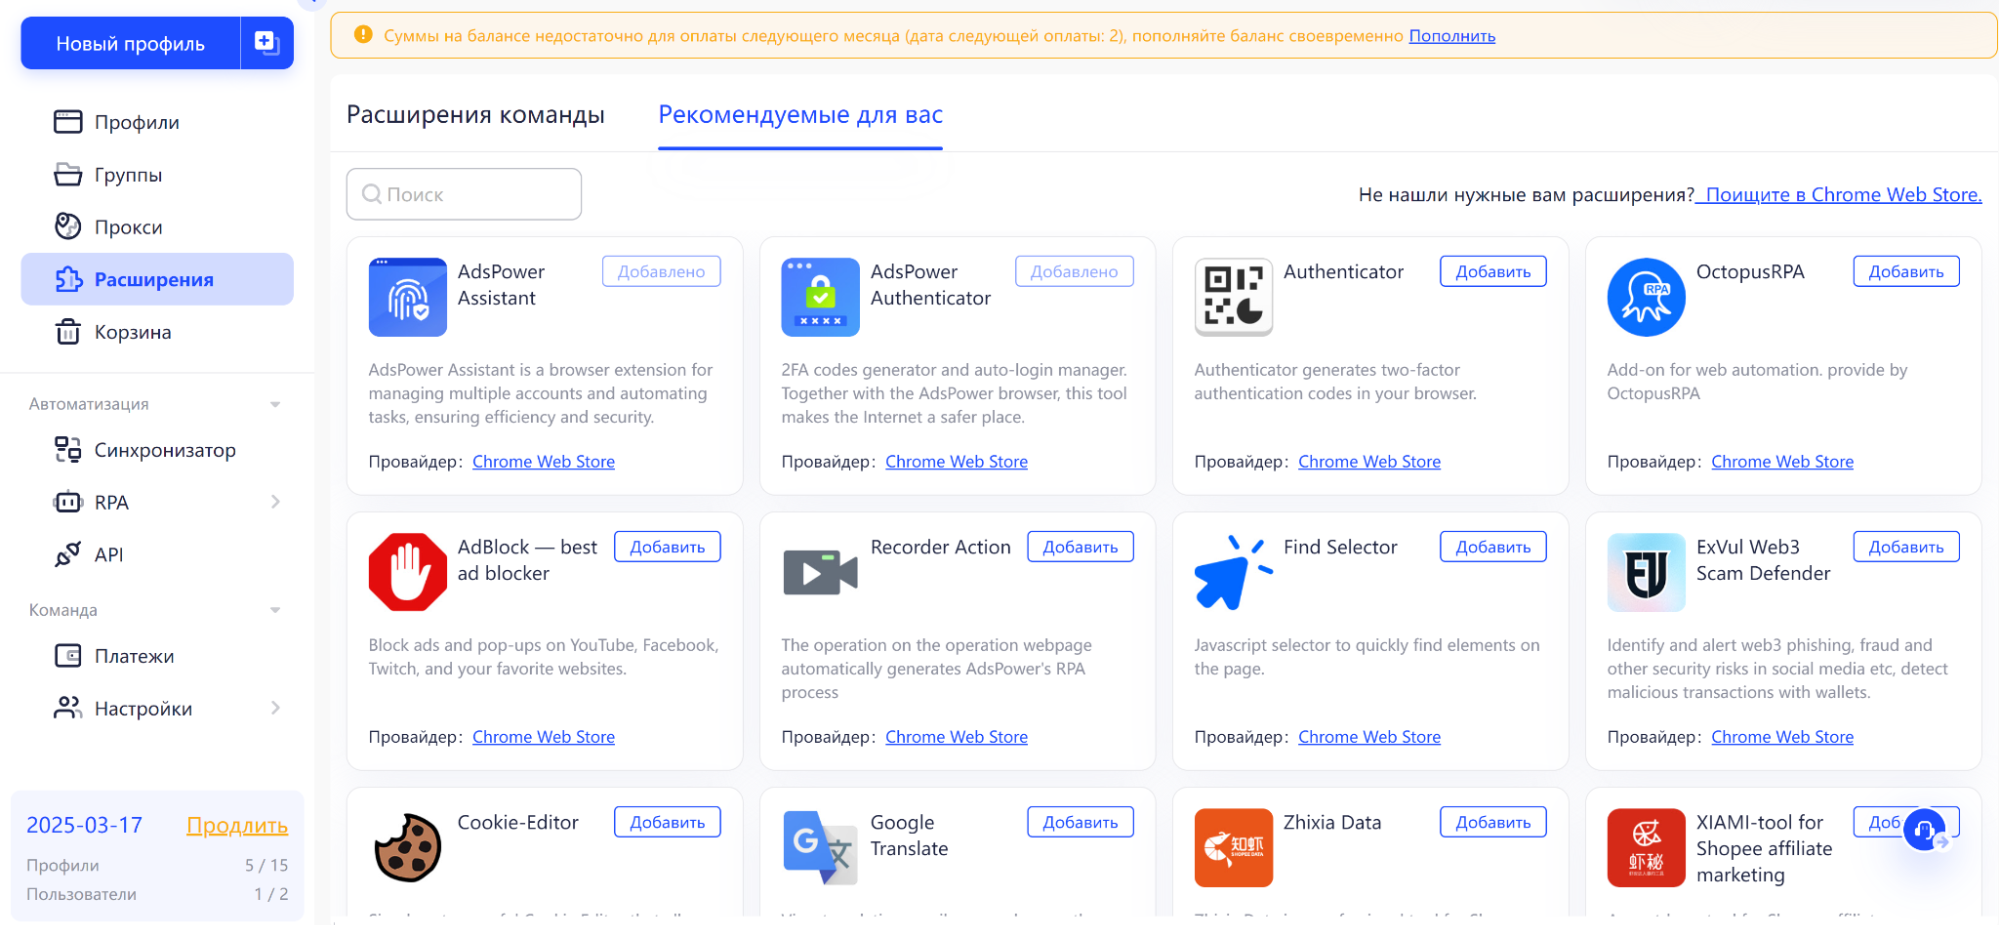Click the Пополнить link in the warning banner
The width and height of the screenshot is (1999, 926).
1452,36
